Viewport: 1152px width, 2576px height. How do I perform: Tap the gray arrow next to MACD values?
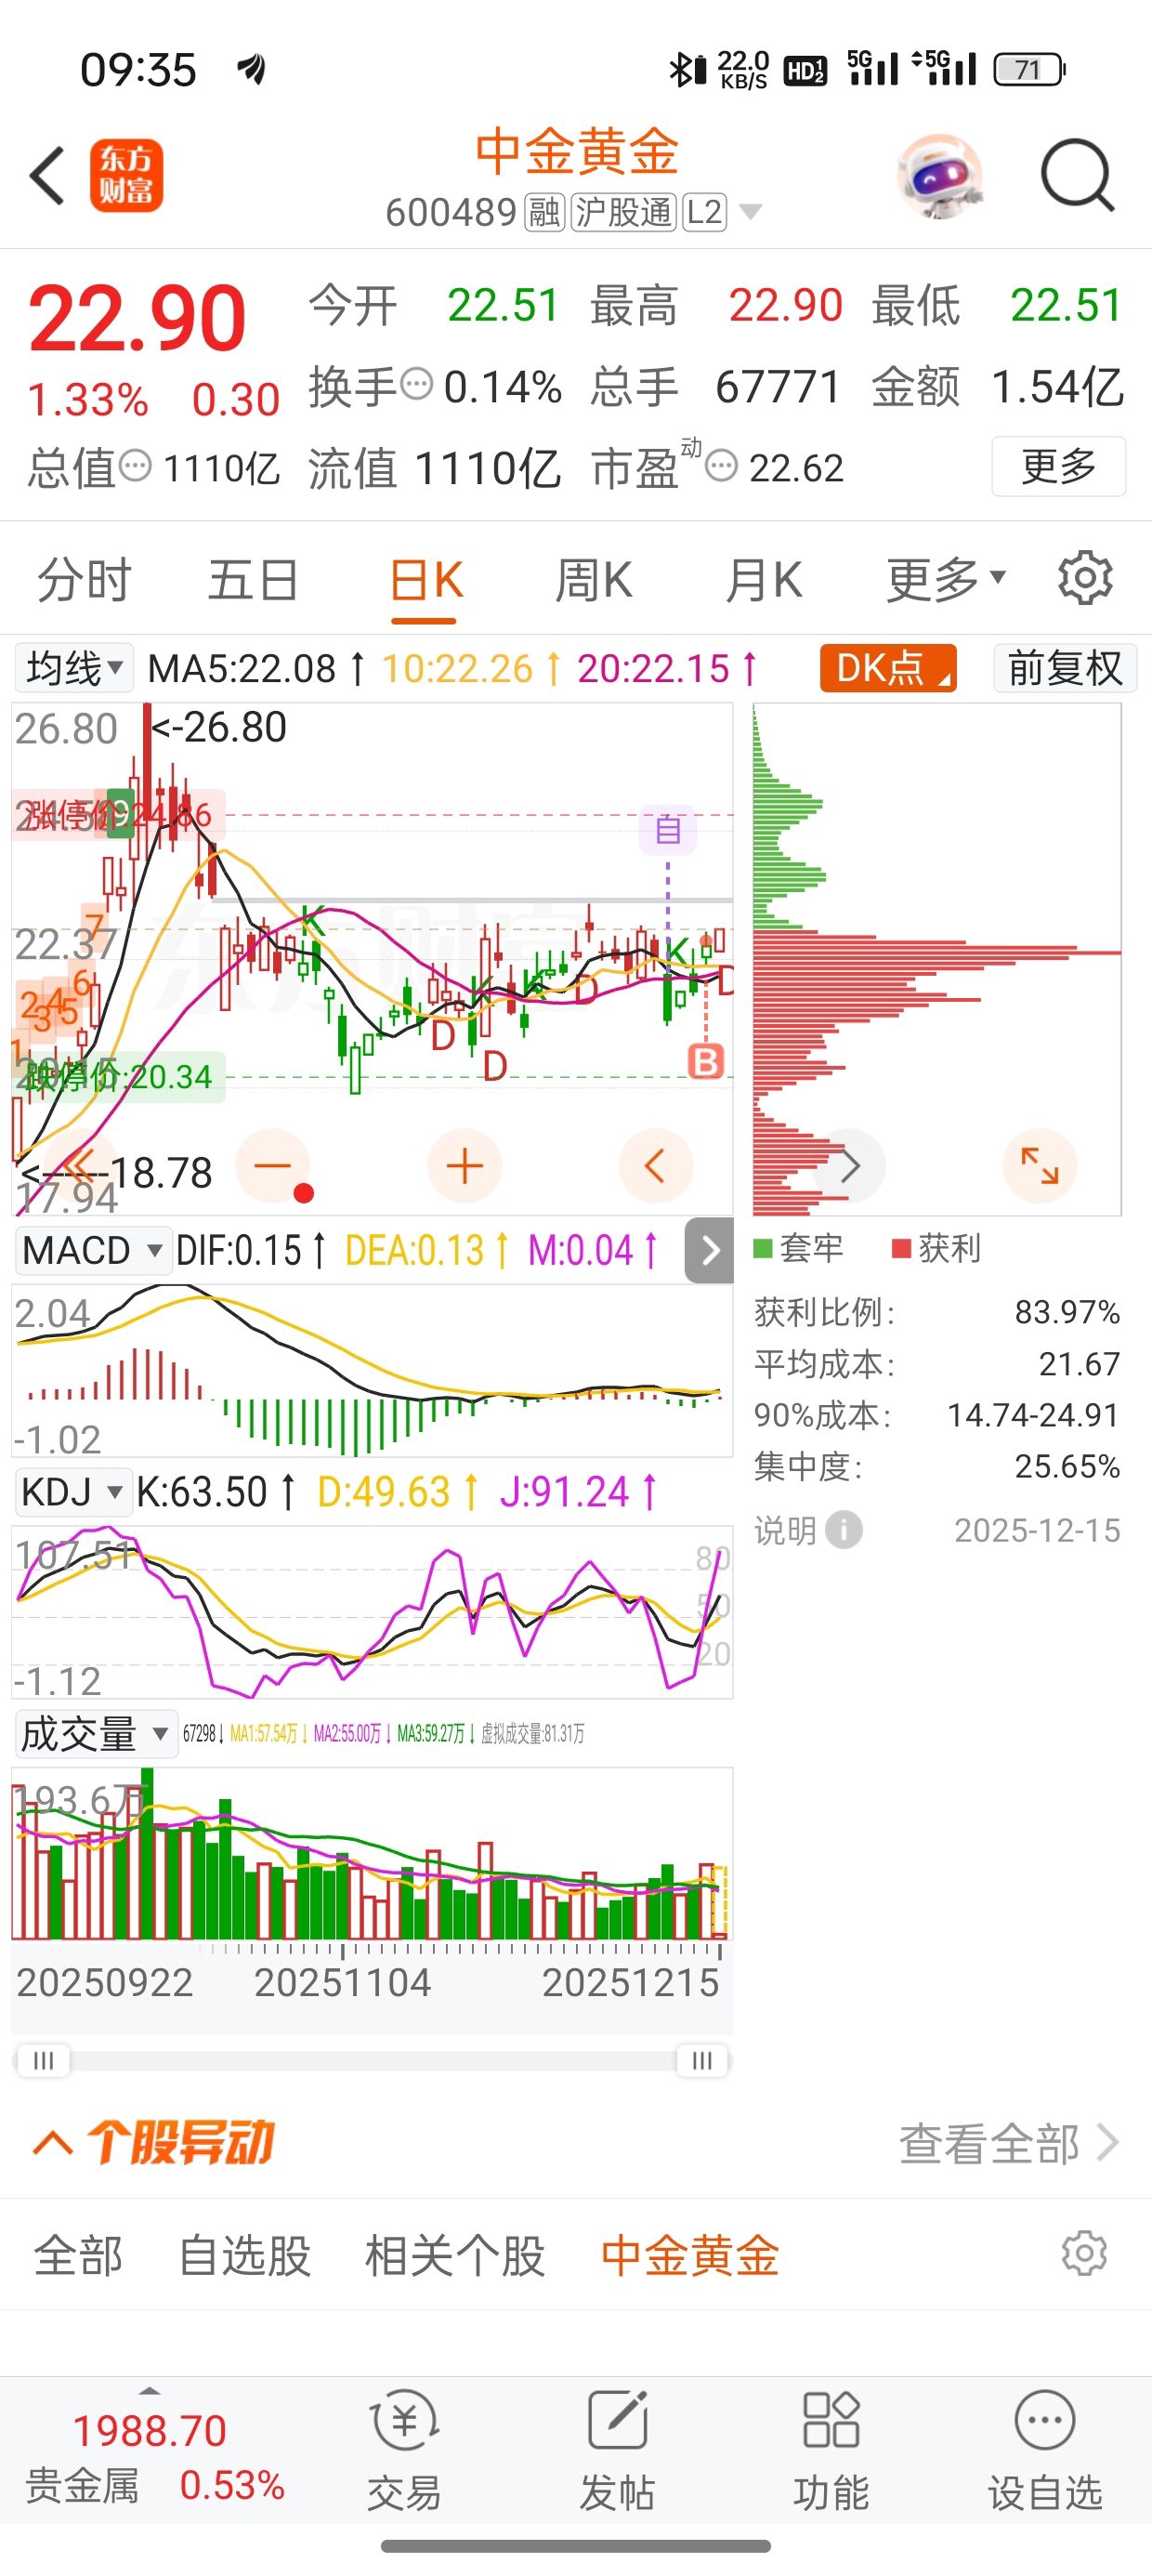(709, 1250)
